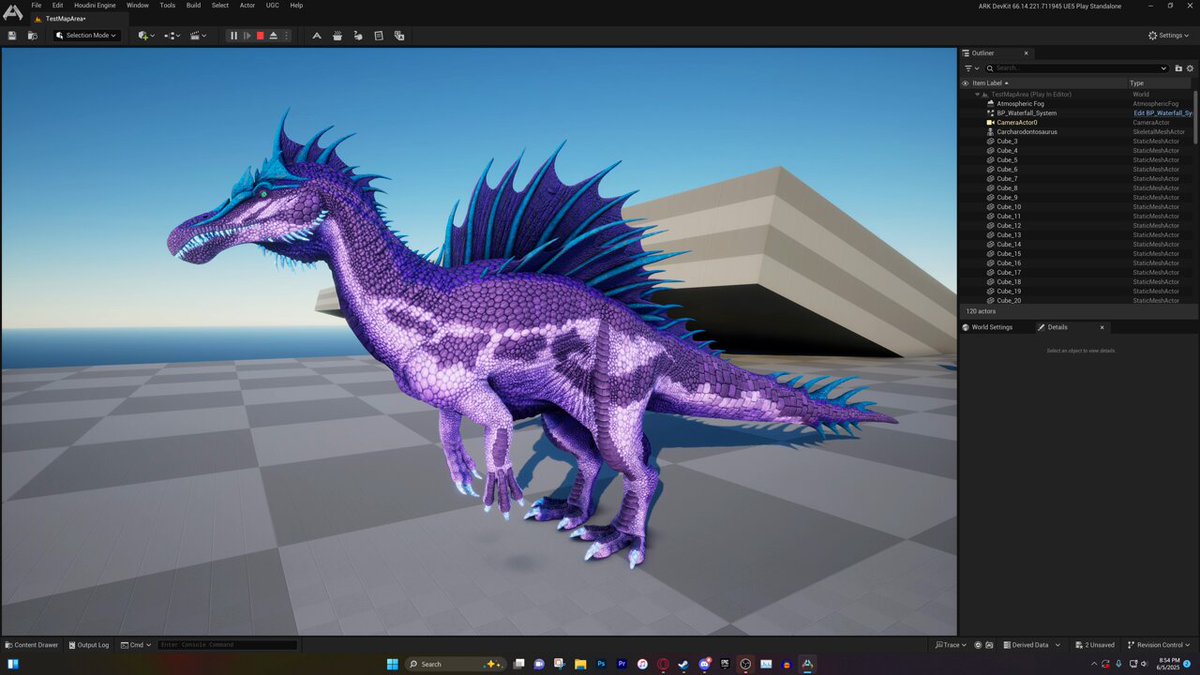
Task: Open the Houdini Engine menu
Action: click(x=95, y=5)
